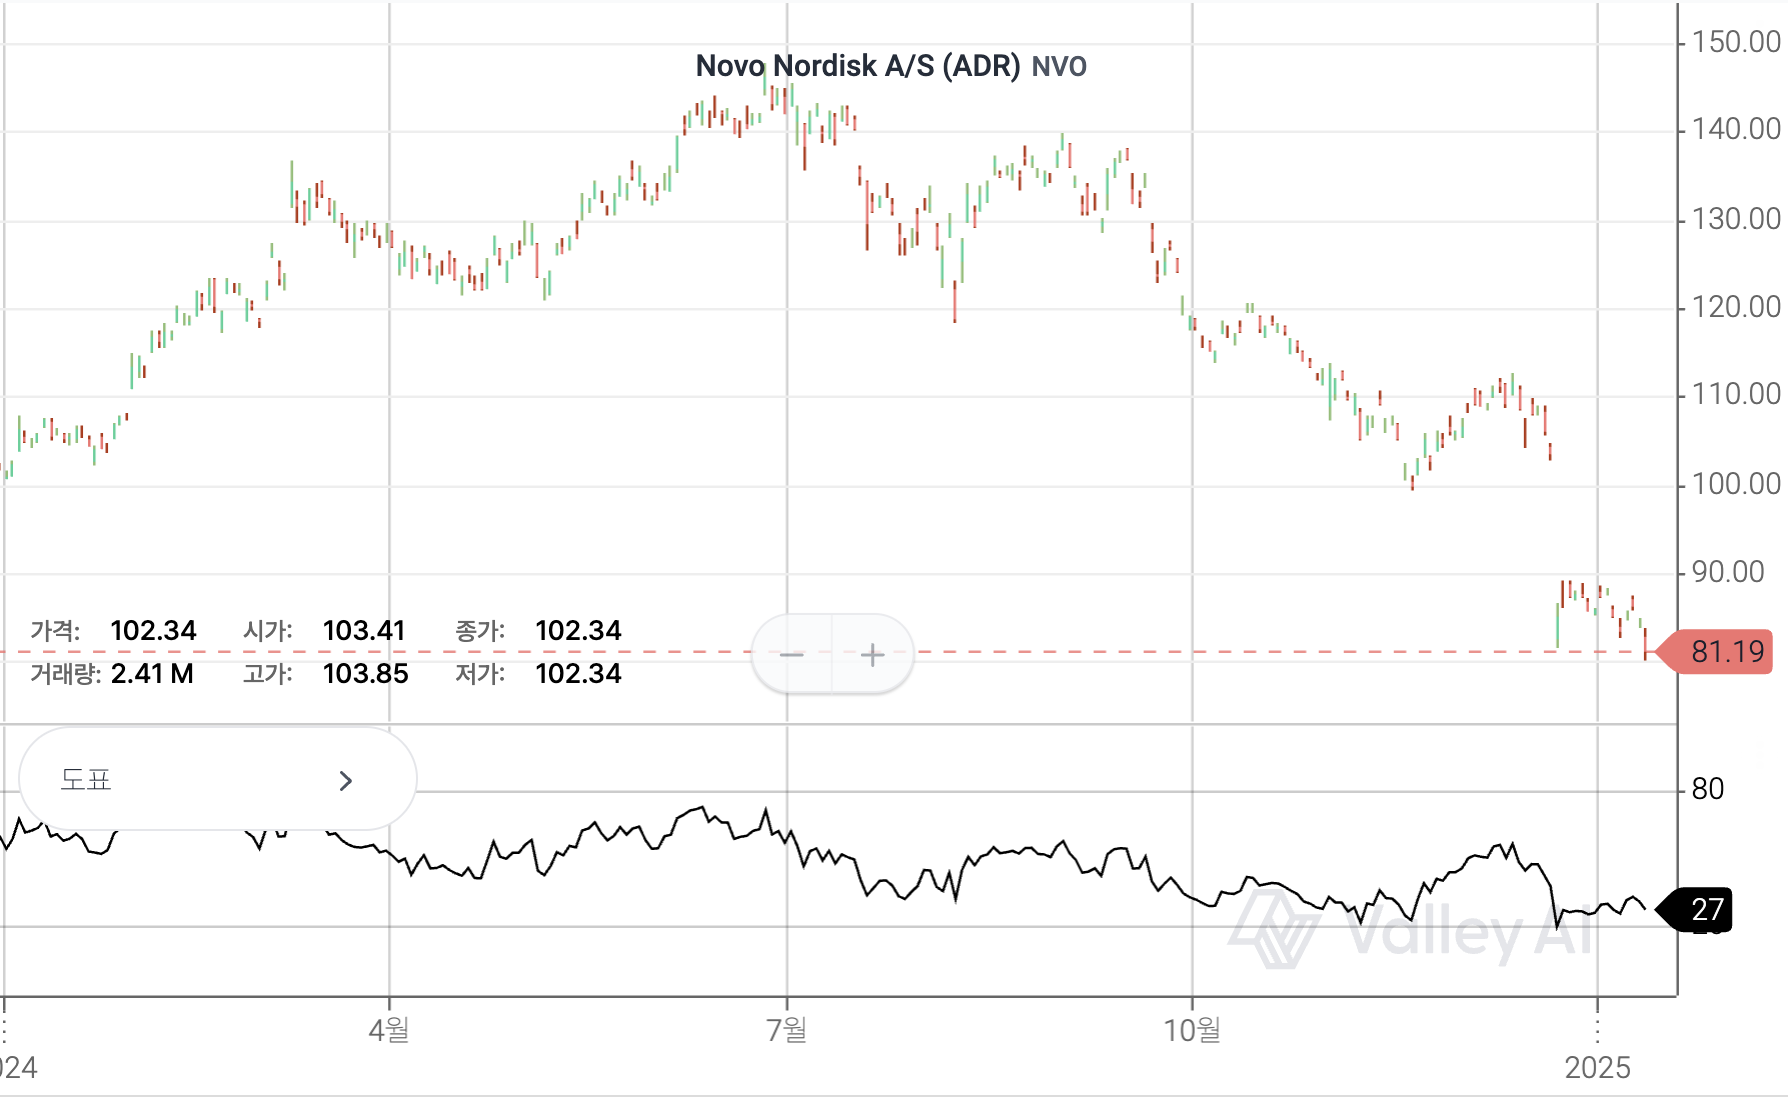This screenshot has height=1104, width=1788.
Task: Click the 시가 103.41 open price readout
Action: (324, 631)
